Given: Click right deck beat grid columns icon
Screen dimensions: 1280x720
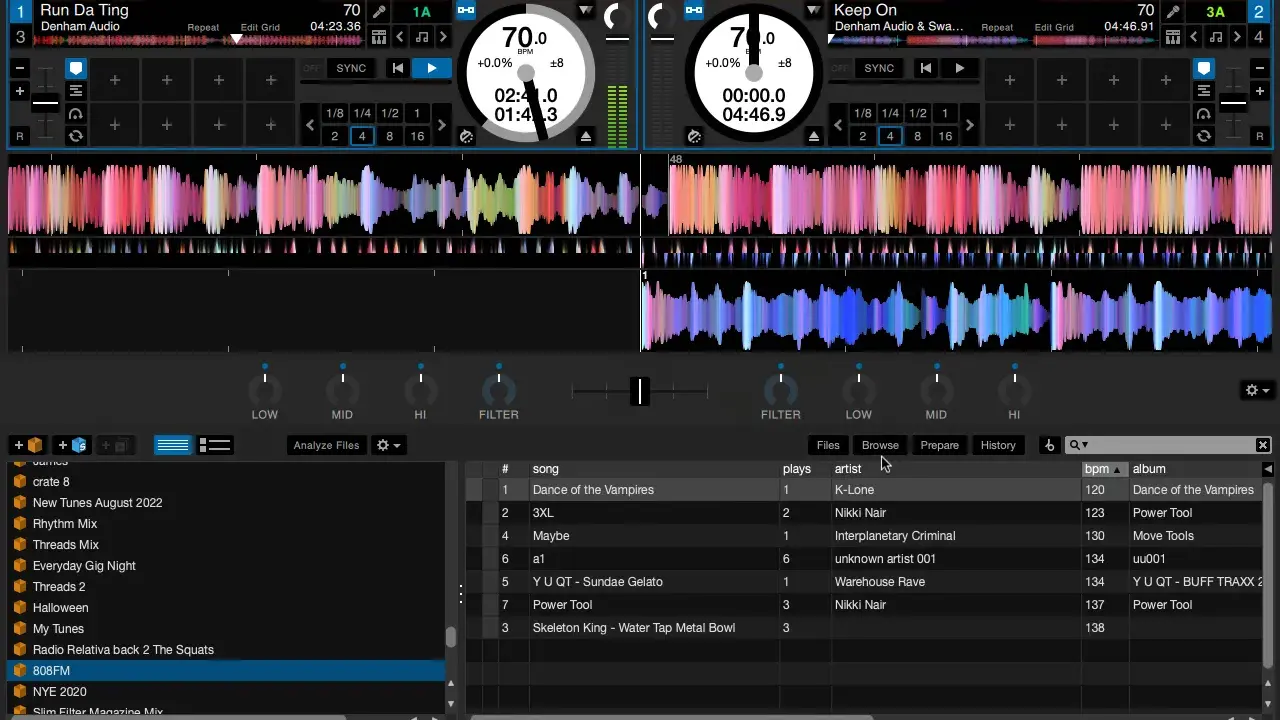Looking at the screenshot, I should (1173, 37).
